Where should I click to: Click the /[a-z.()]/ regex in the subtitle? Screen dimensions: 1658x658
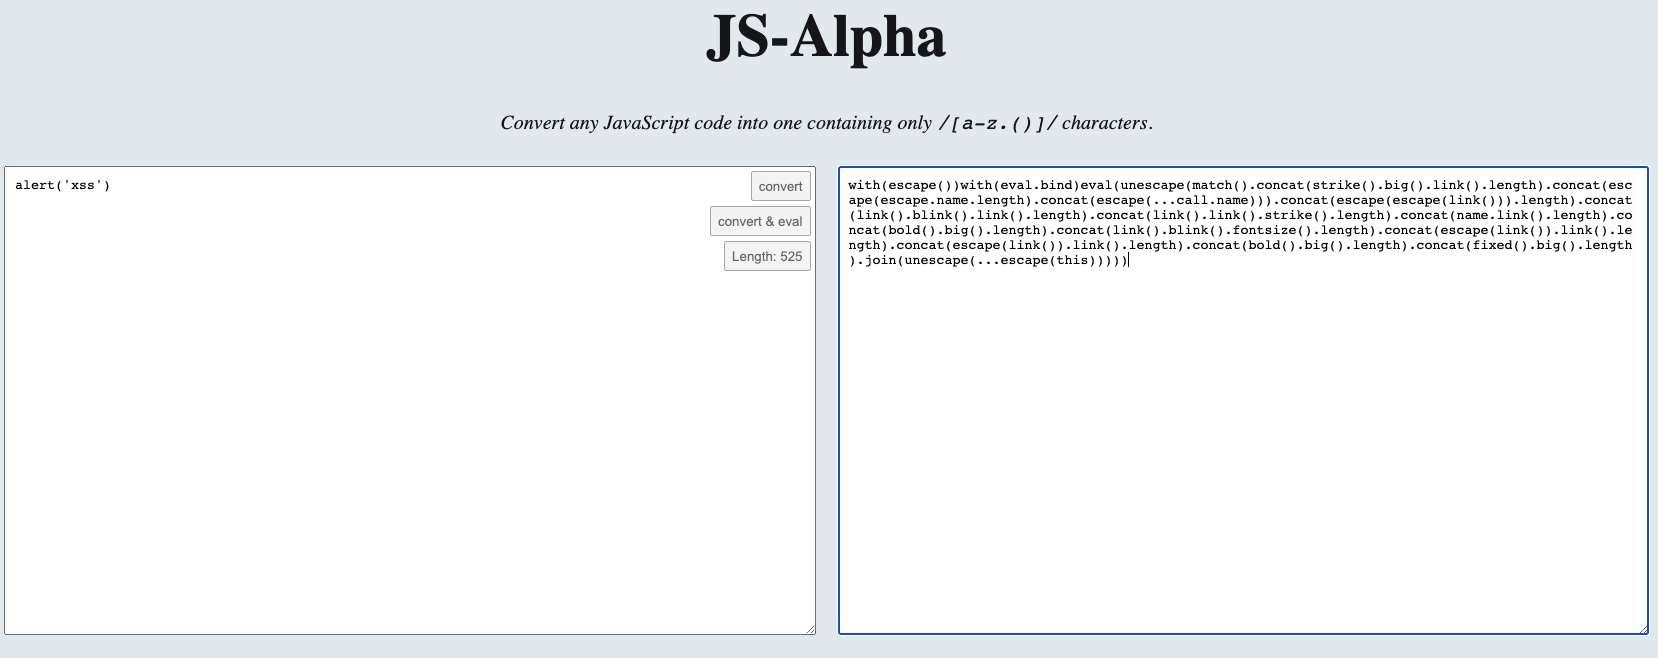997,123
